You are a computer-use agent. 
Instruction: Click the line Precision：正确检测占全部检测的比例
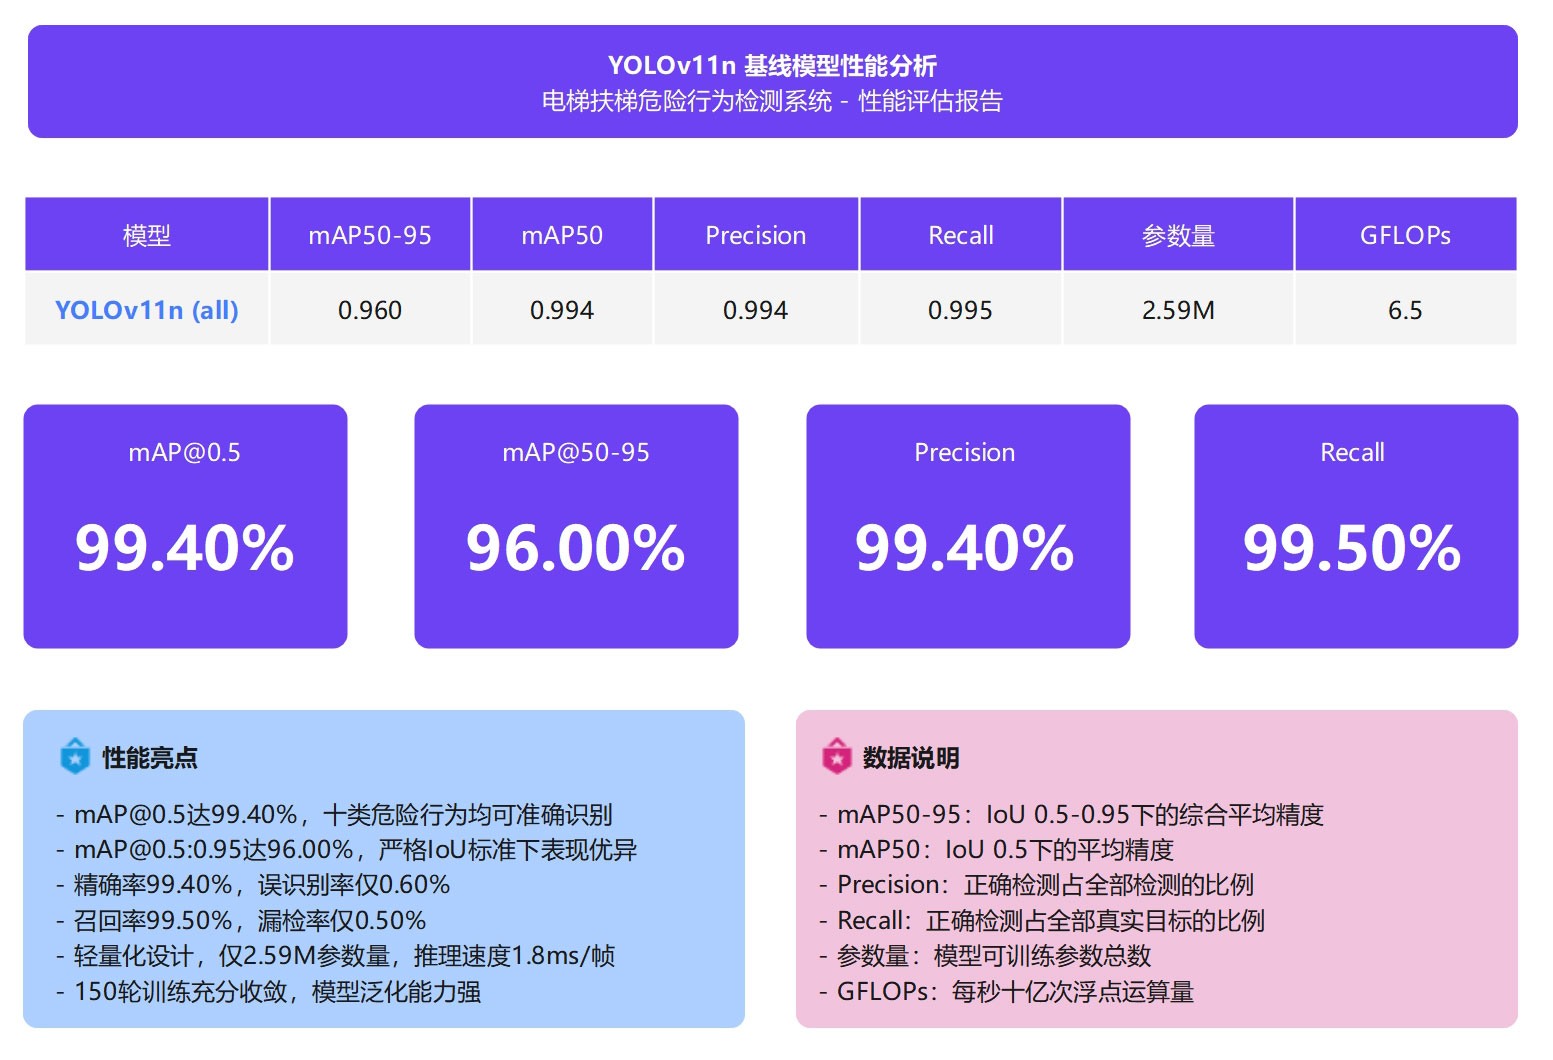pyautogui.click(x=1036, y=885)
